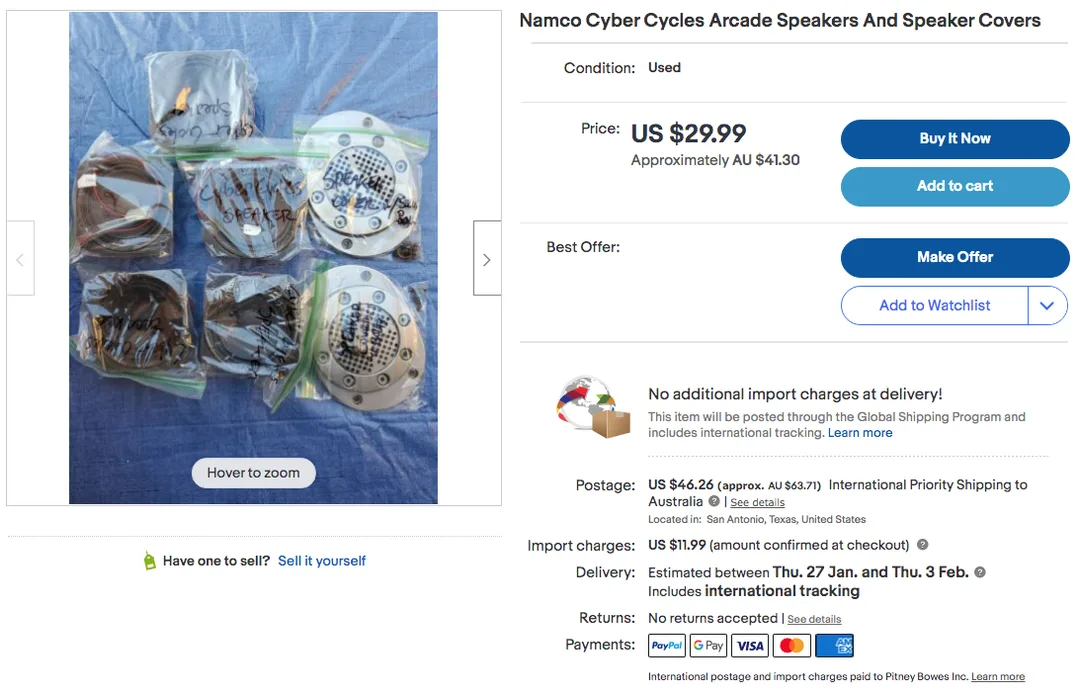Click the Mastercard payment icon
The height and width of the screenshot is (695, 1080).
[x=792, y=646]
